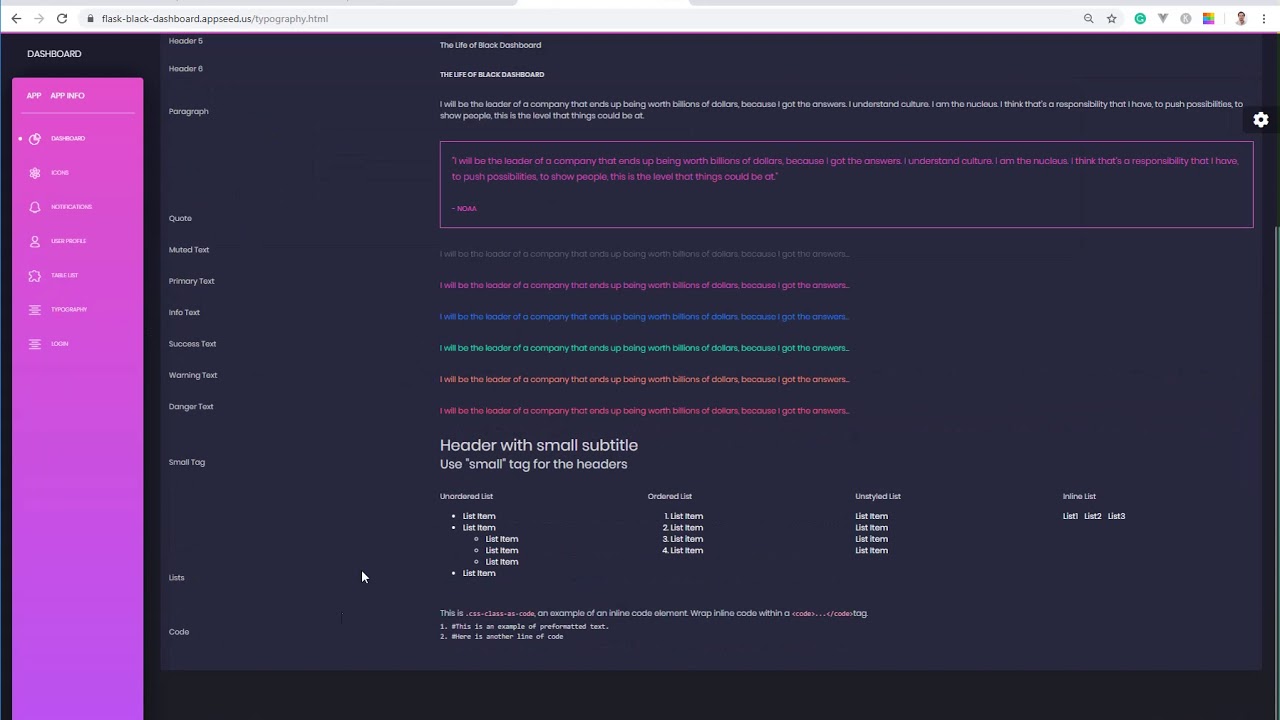Click the 'Ordered List' column title

[x=670, y=496]
